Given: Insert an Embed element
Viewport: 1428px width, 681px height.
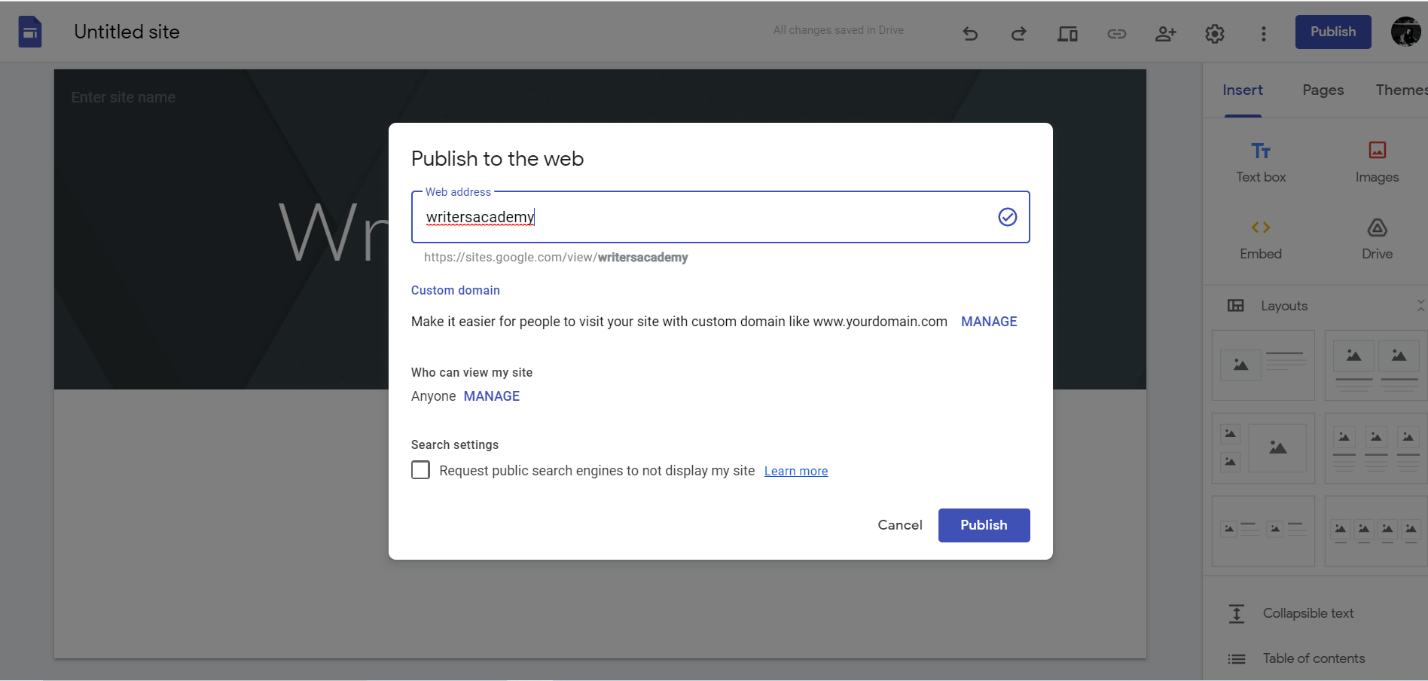Looking at the screenshot, I should pyautogui.click(x=1261, y=239).
